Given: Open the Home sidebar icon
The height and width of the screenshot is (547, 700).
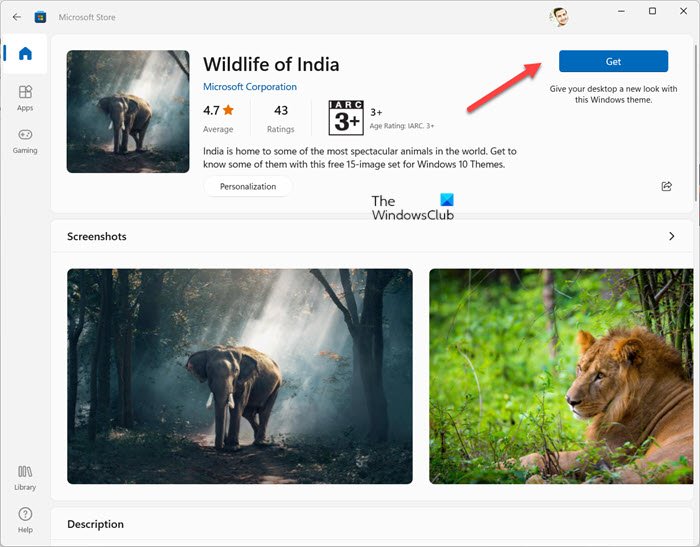Looking at the screenshot, I should tap(25, 54).
